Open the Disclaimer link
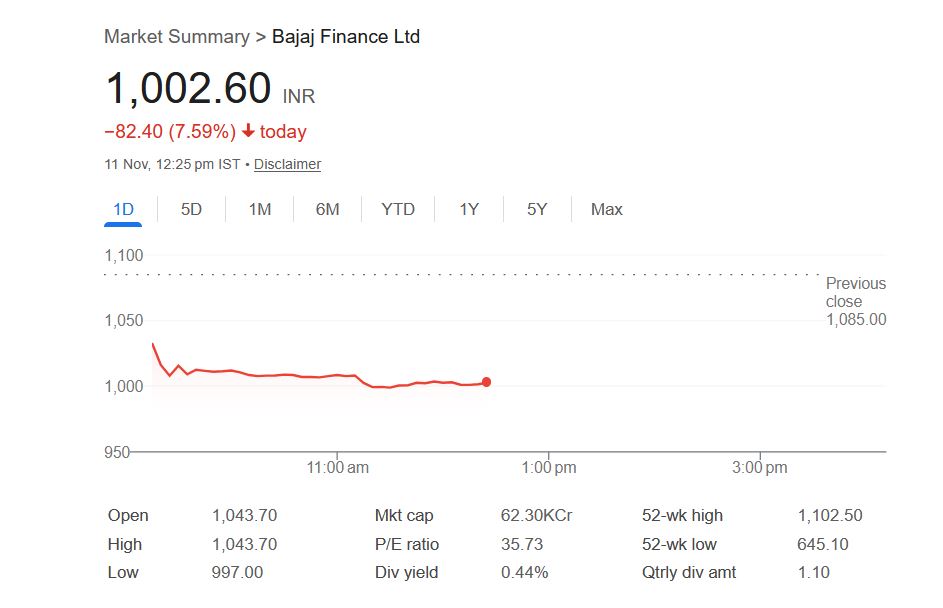 [287, 164]
